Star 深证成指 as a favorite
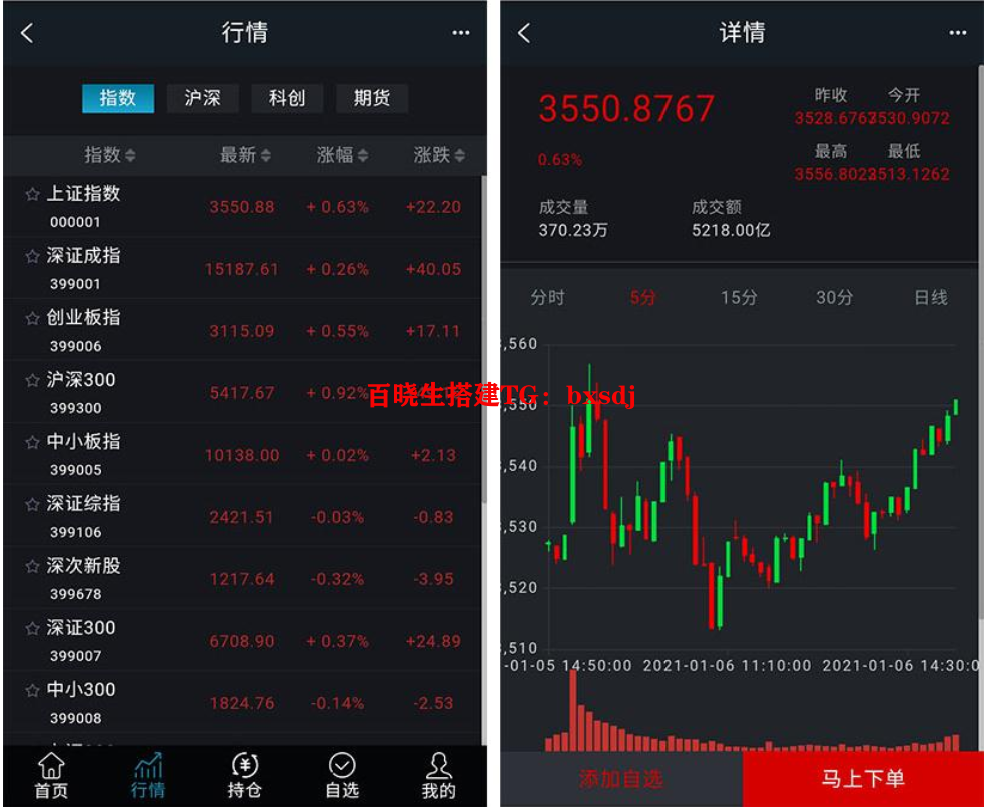 point(32,256)
